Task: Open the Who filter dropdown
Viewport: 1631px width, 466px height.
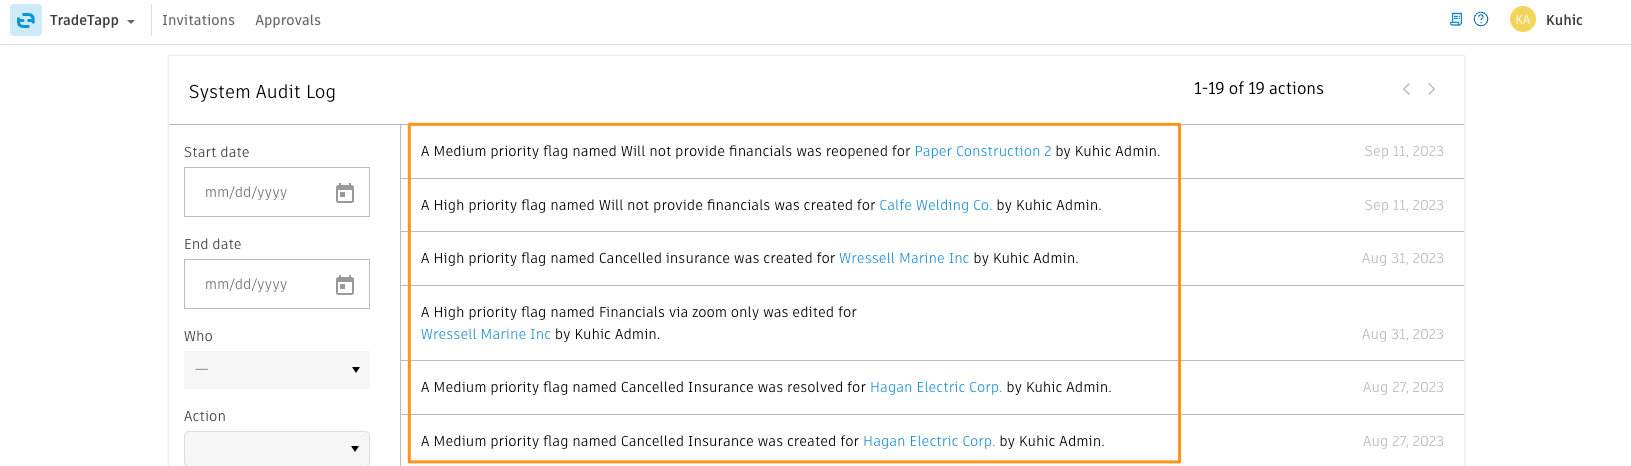Action: pos(277,370)
